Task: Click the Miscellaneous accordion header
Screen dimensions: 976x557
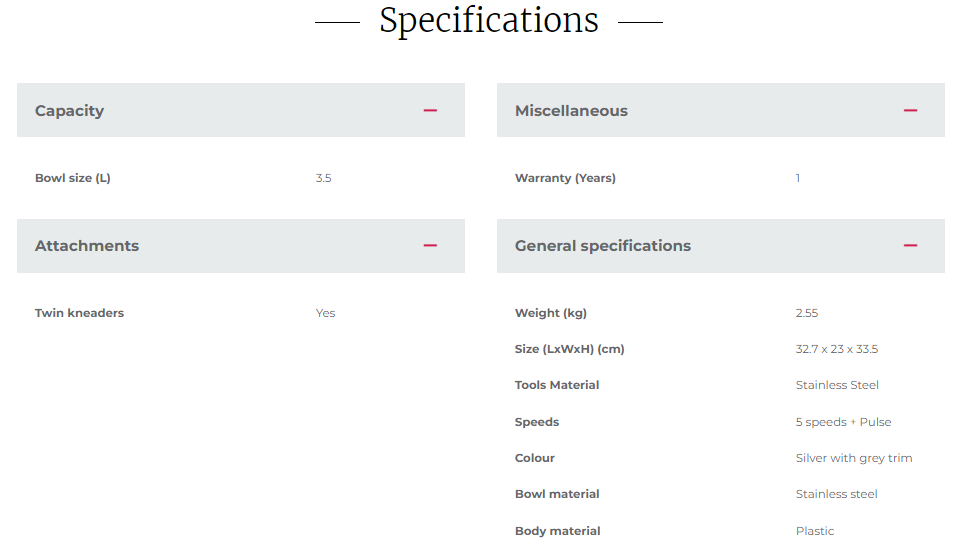Action: [721, 110]
